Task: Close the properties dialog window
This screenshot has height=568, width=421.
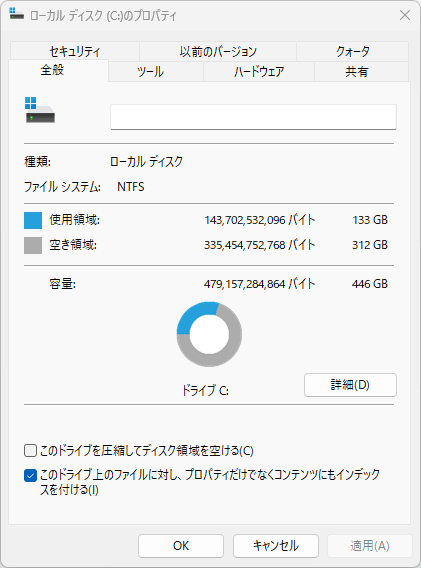Action: (405, 15)
